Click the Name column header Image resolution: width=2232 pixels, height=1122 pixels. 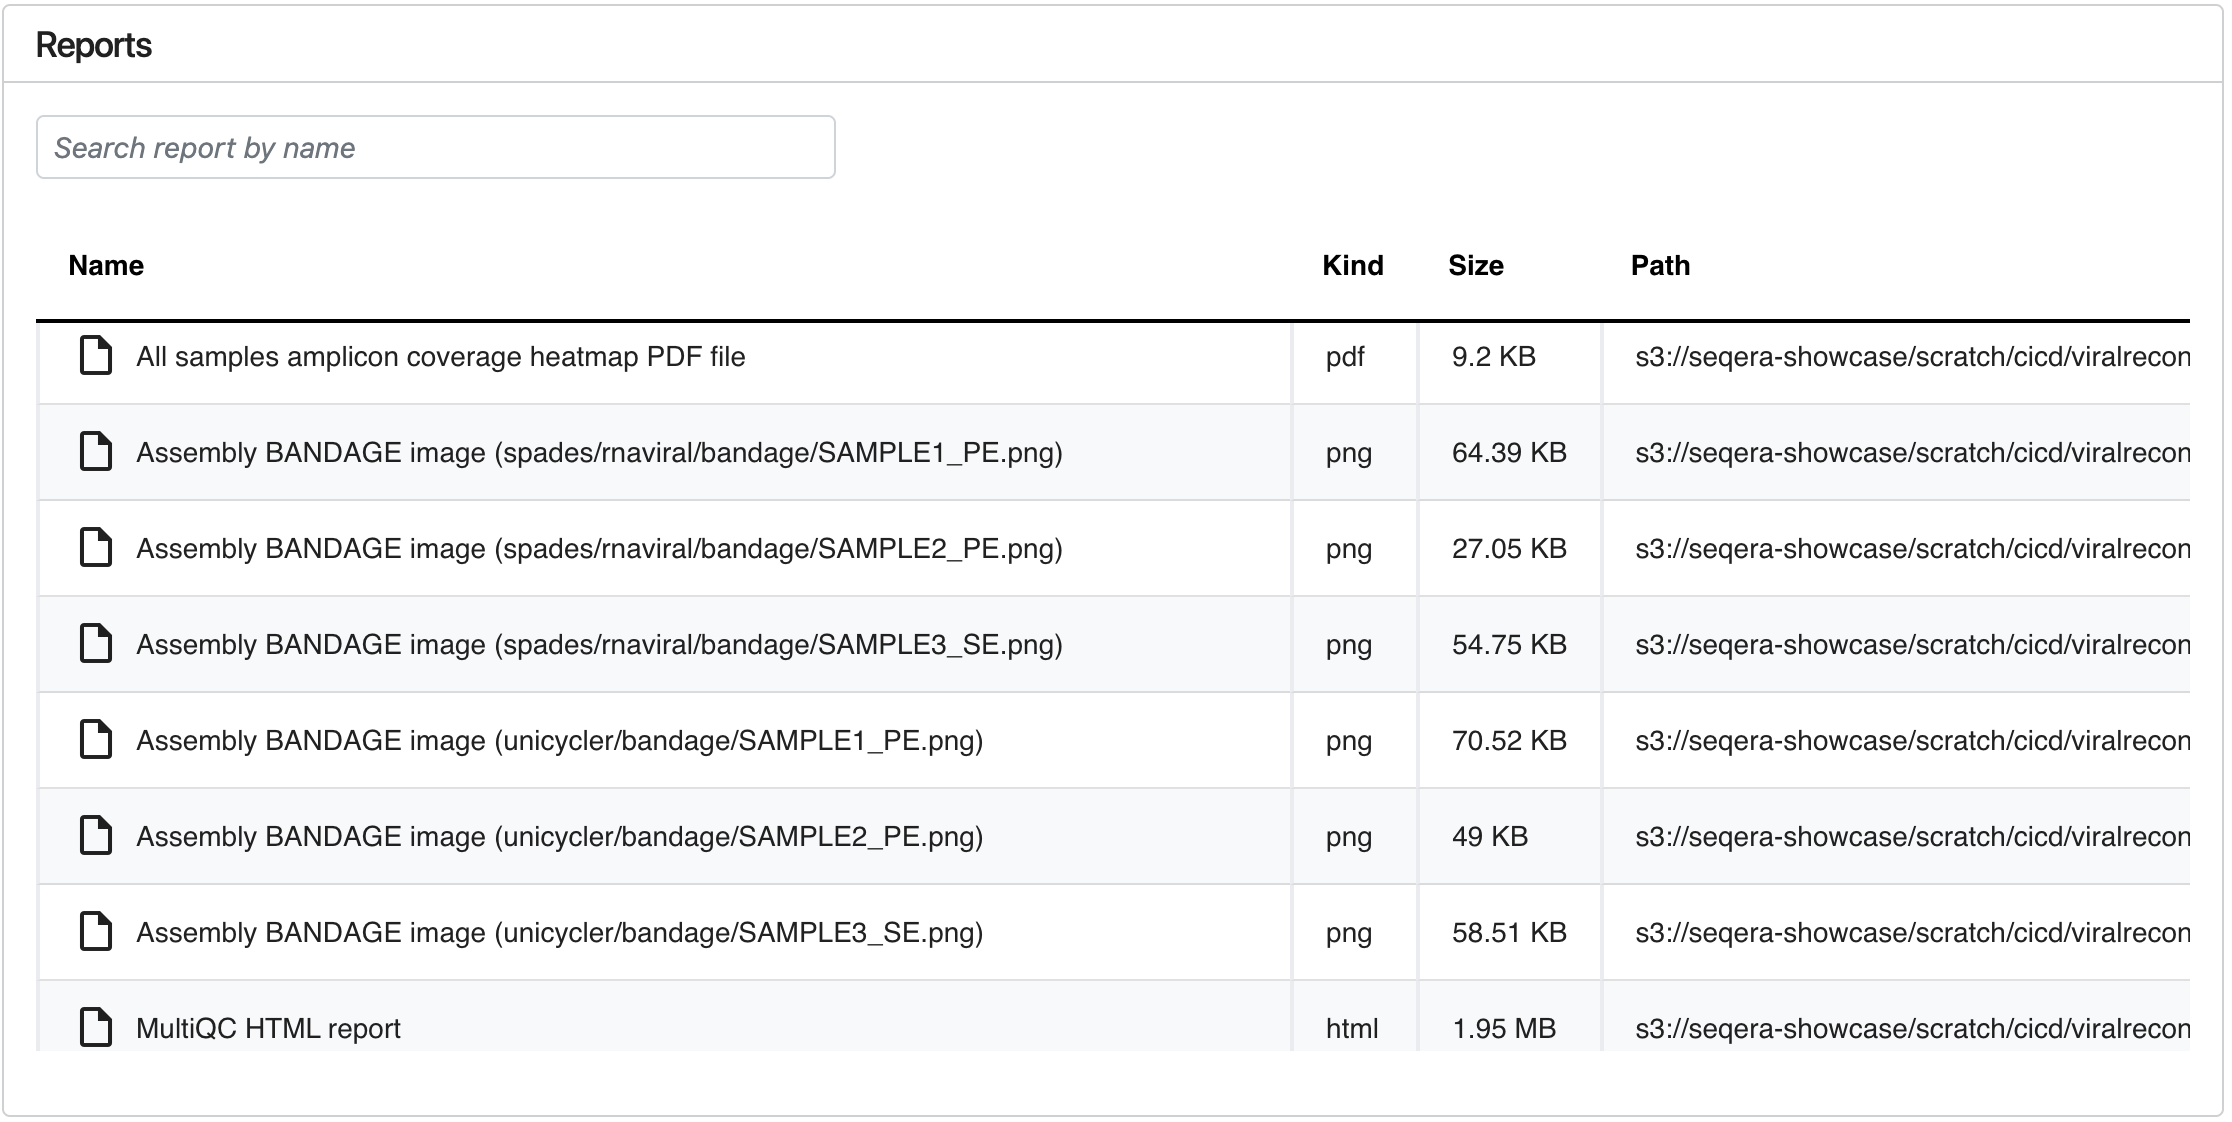click(x=106, y=266)
